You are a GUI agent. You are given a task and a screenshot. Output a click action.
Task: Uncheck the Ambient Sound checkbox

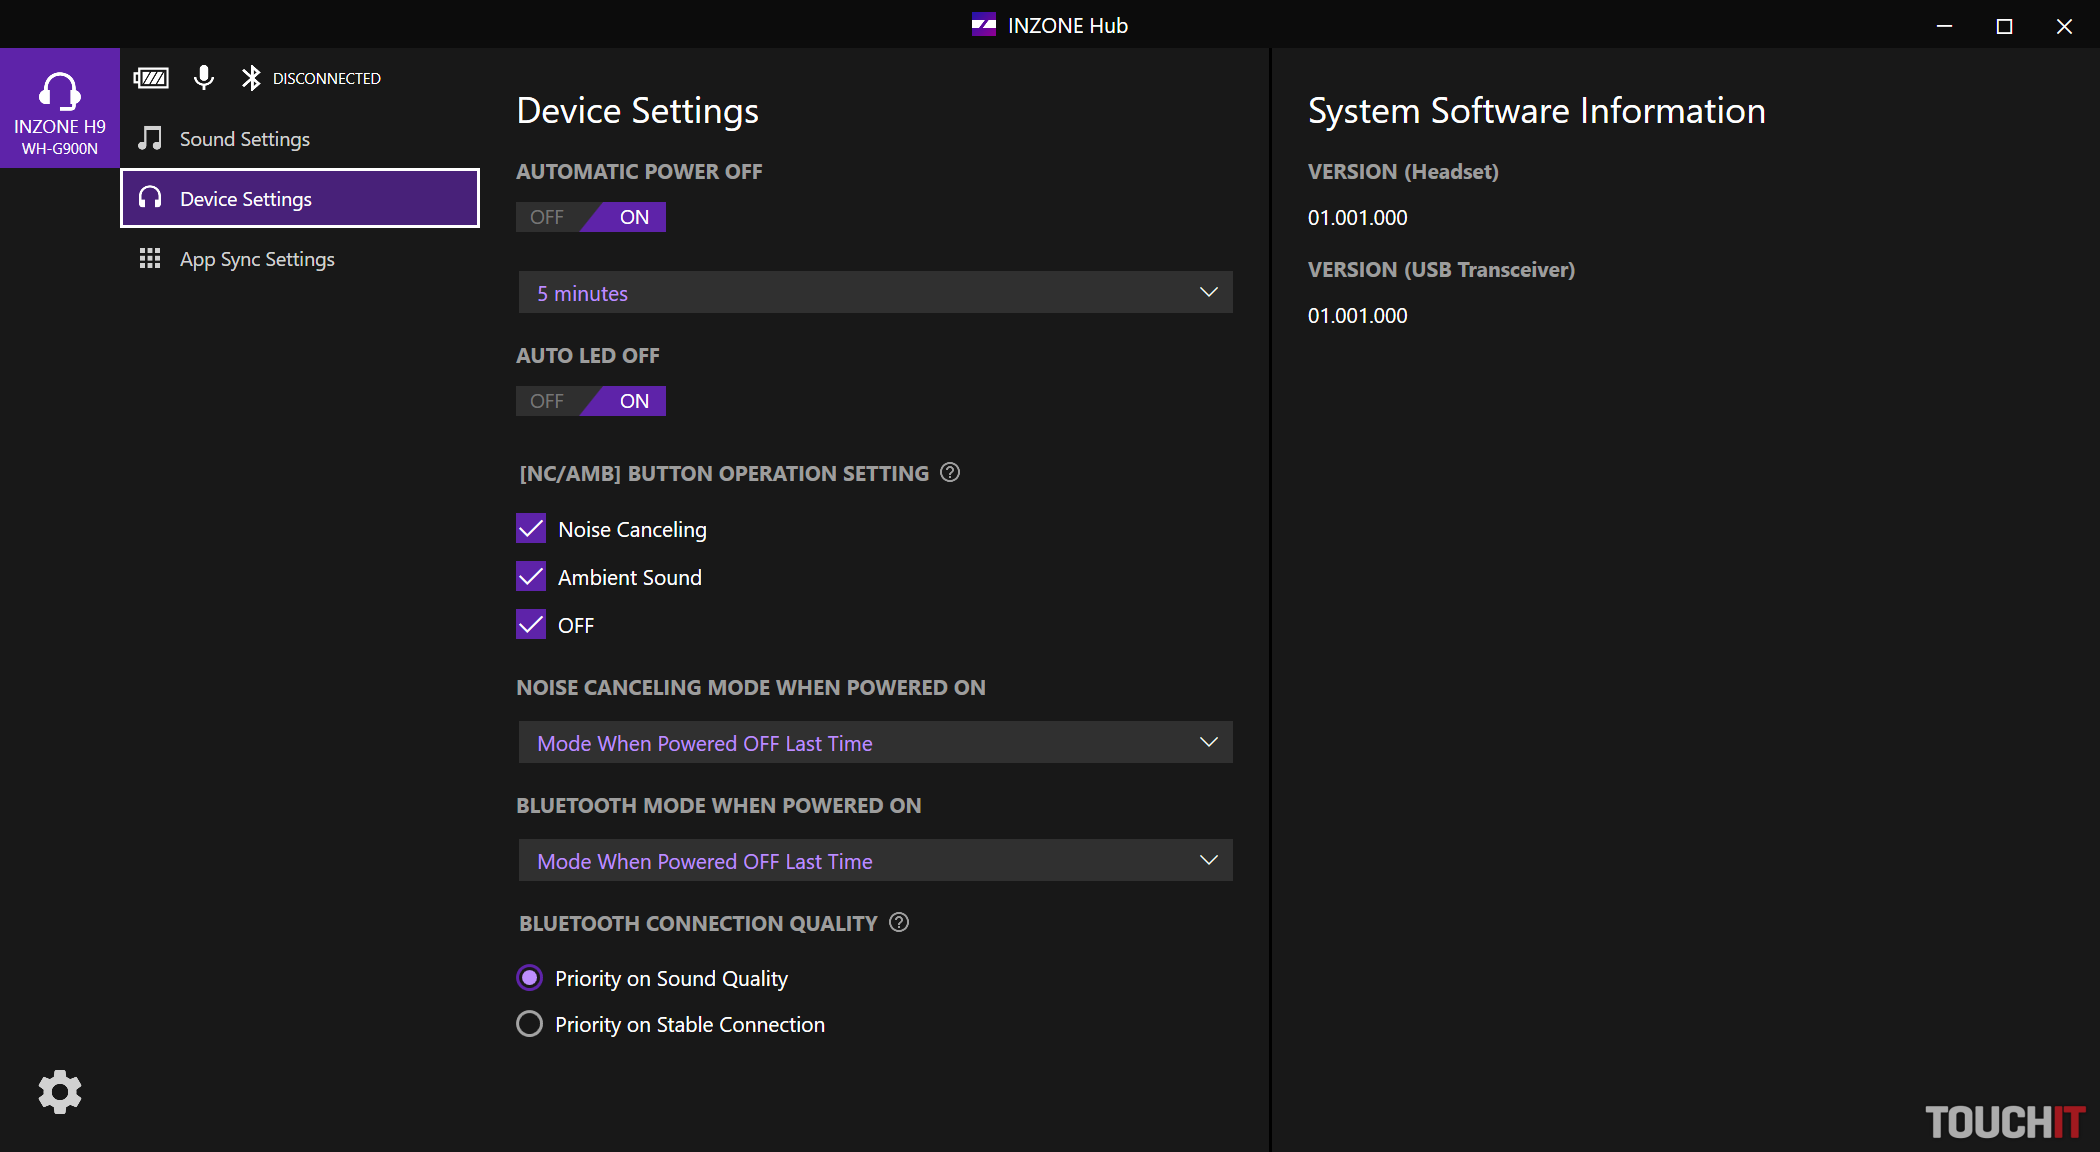pyautogui.click(x=531, y=577)
